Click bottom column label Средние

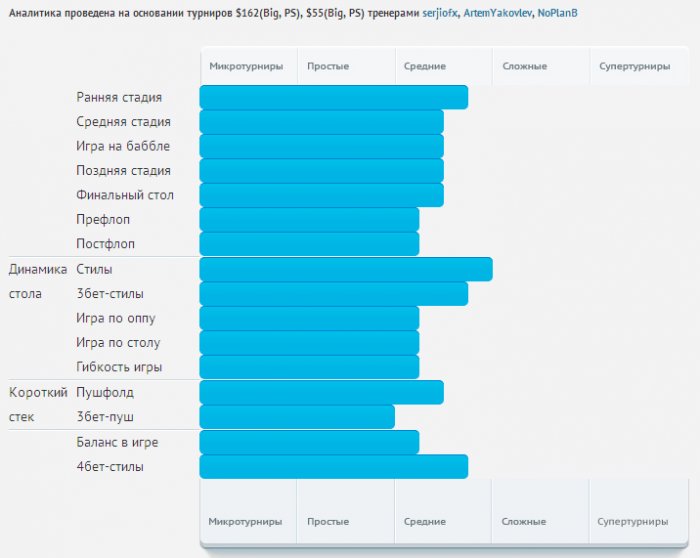(x=425, y=521)
